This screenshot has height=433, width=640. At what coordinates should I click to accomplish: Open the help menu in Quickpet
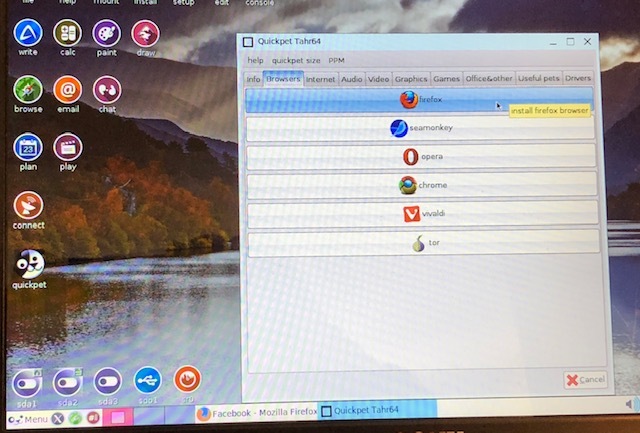255,60
